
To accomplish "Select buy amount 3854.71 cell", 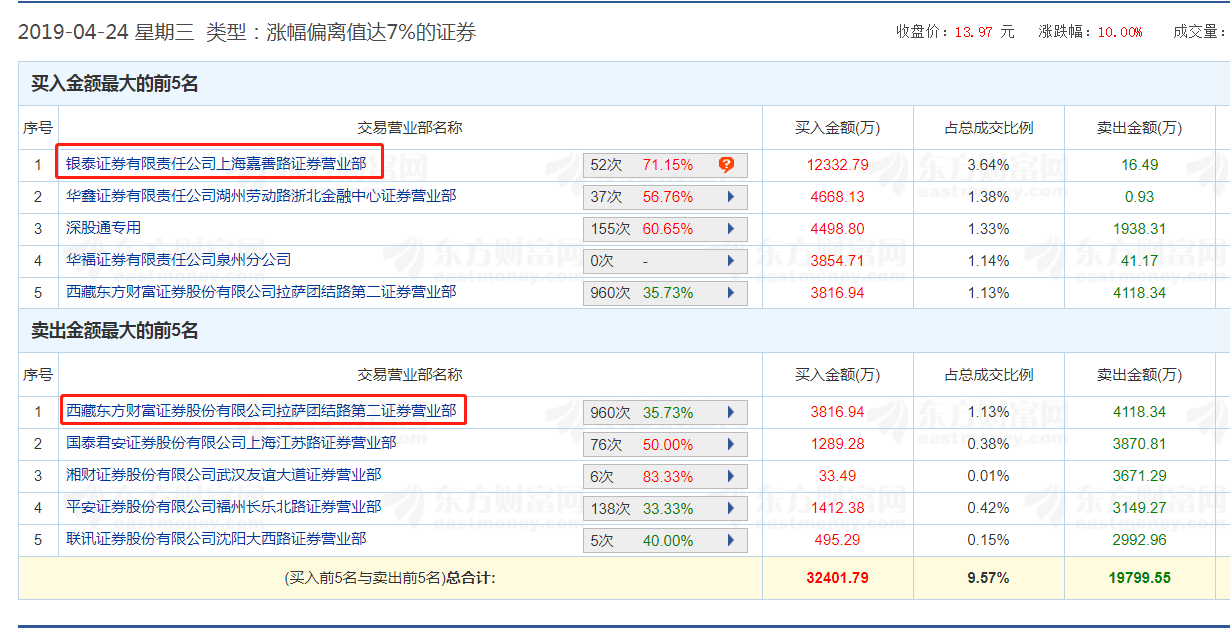I will (x=837, y=261).
